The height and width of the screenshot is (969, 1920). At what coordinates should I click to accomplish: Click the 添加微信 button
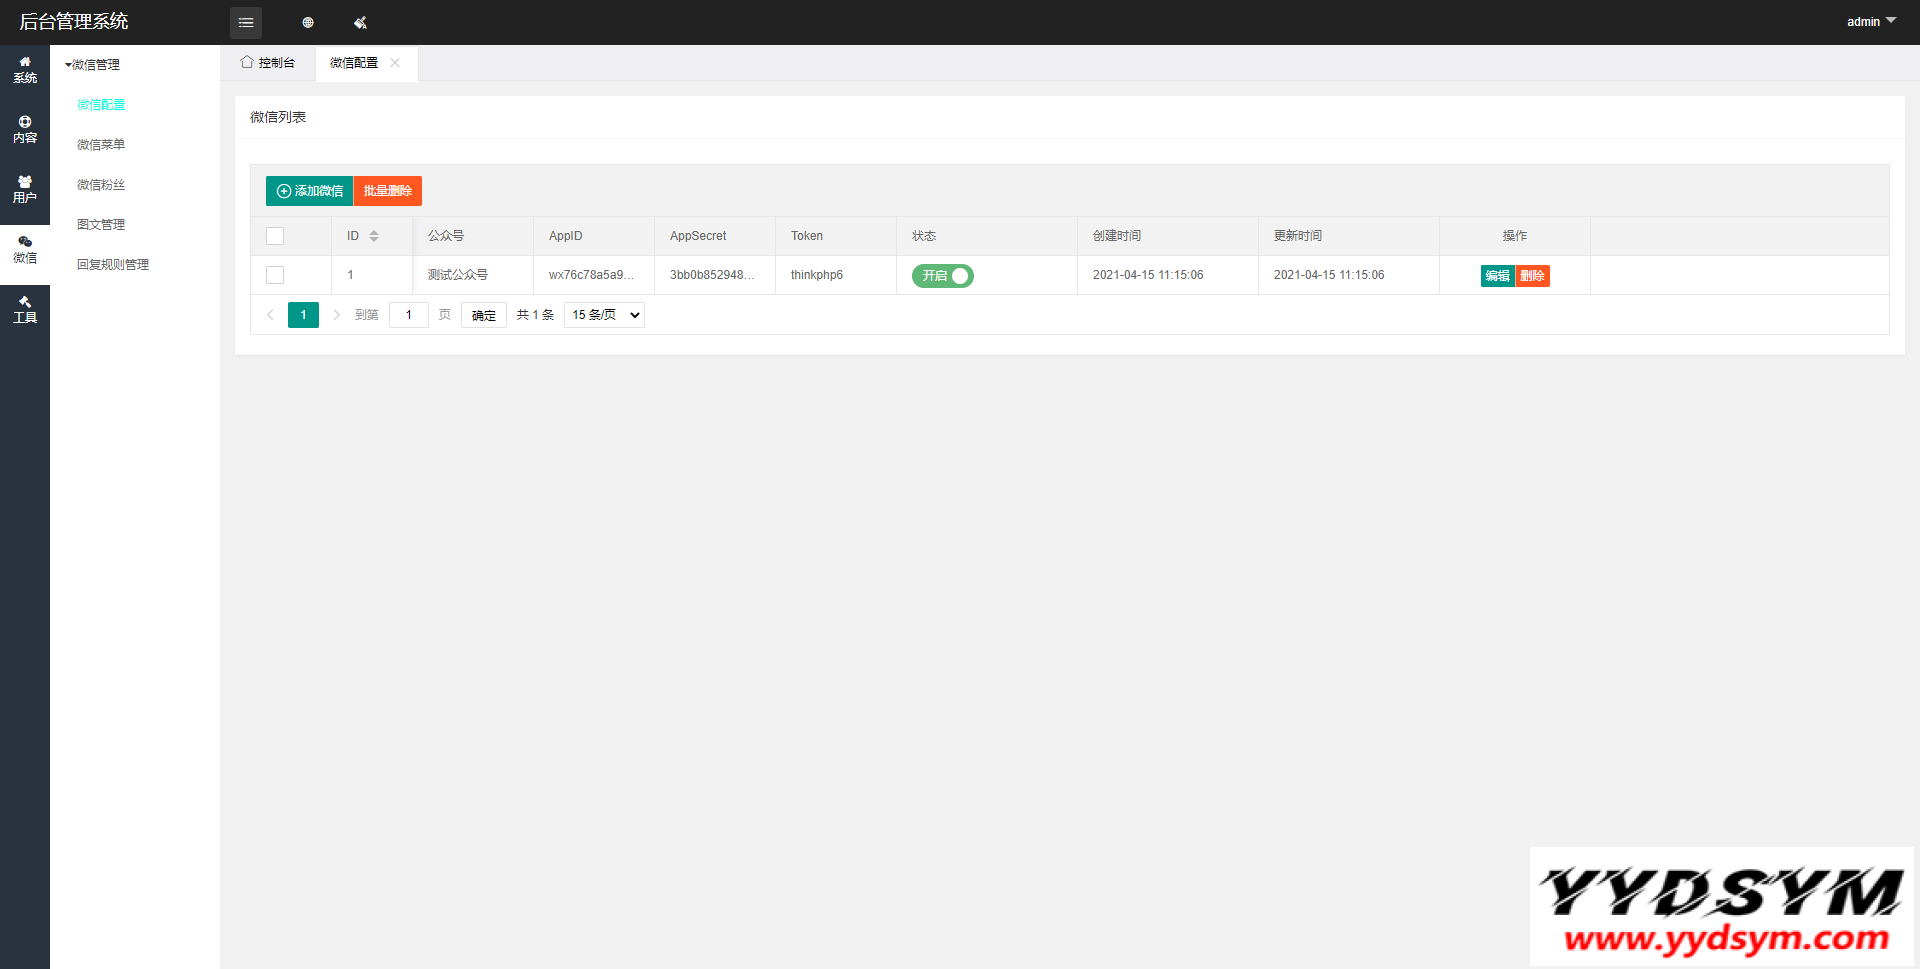(x=309, y=191)
